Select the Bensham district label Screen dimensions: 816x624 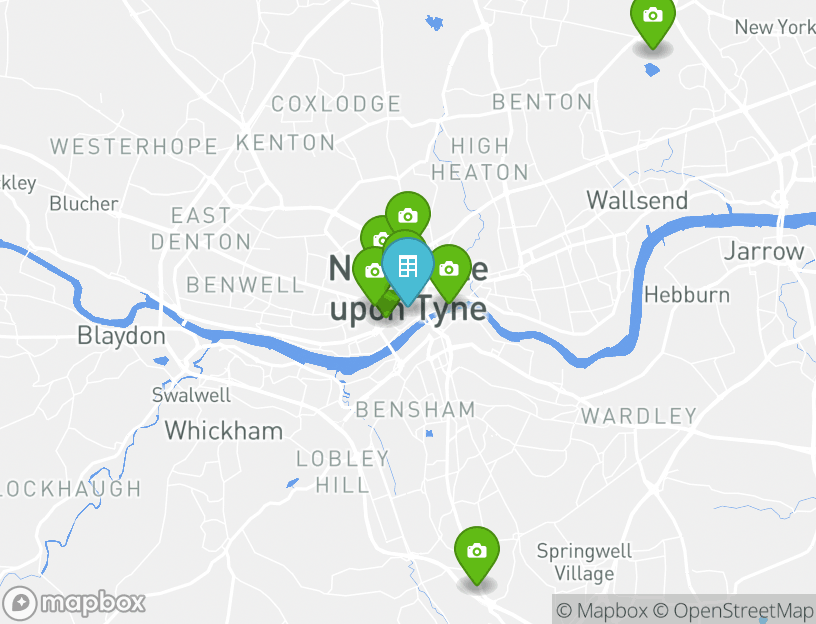[416, 410]
